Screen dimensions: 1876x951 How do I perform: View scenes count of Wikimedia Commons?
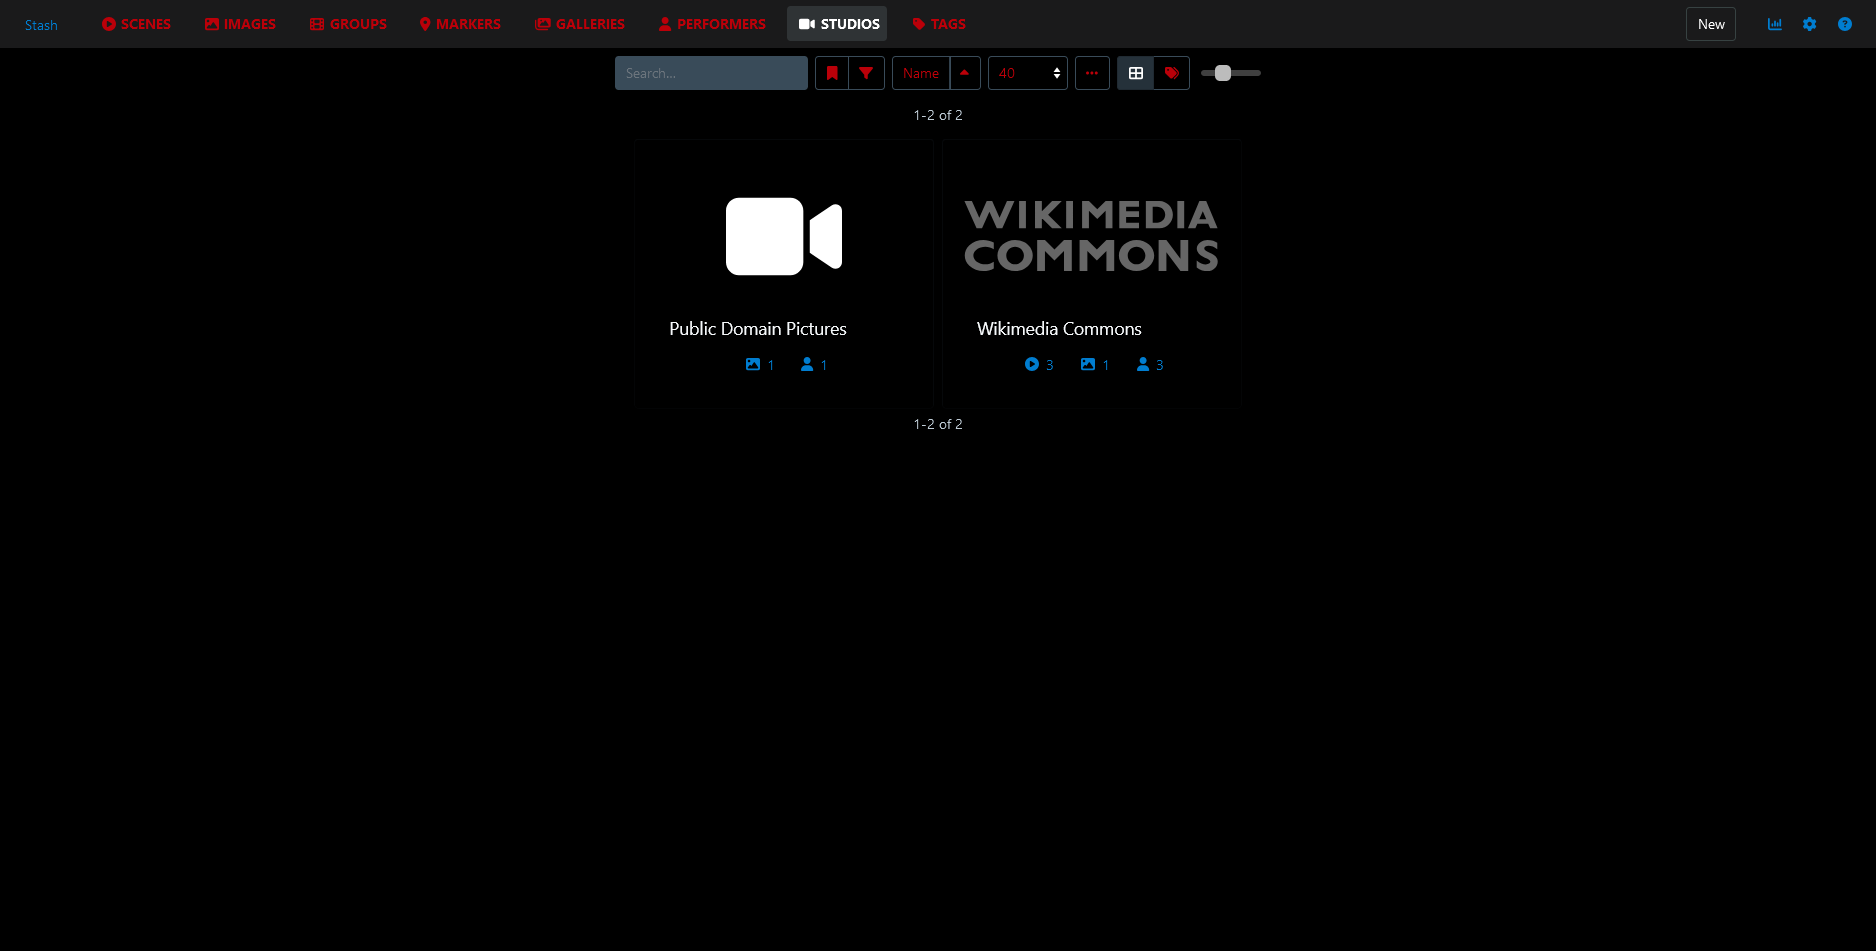coord(1039,365)
